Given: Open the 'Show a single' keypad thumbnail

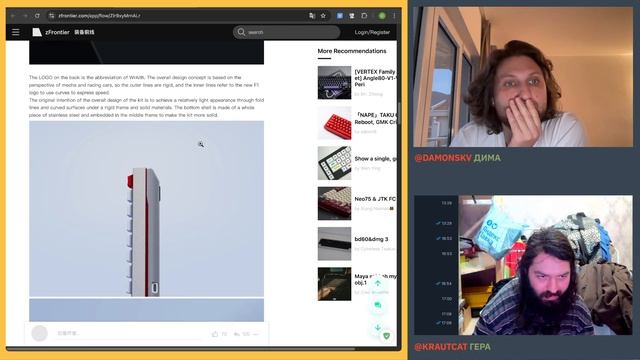Looking at the screenshot, I should pos(334,163).
